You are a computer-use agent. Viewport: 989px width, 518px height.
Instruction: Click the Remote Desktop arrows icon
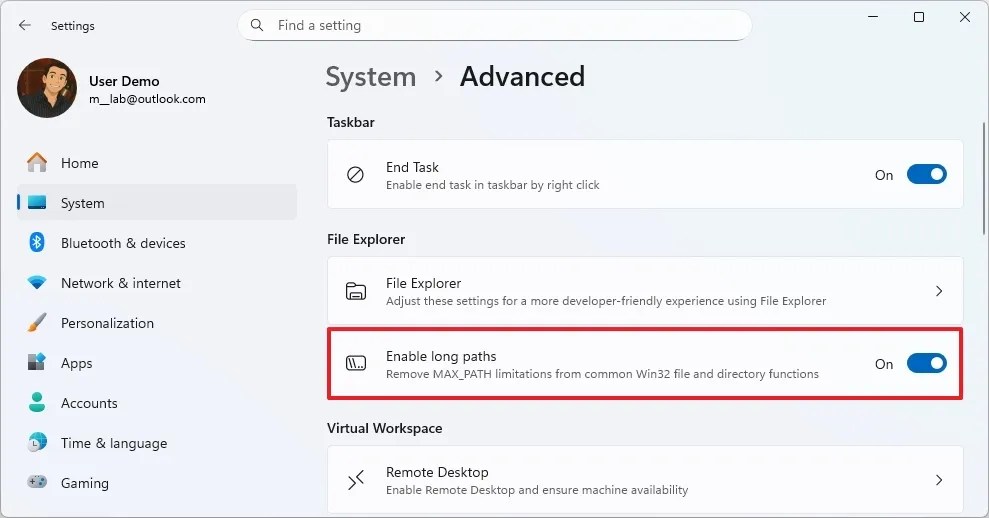click(x=356, y=480)
